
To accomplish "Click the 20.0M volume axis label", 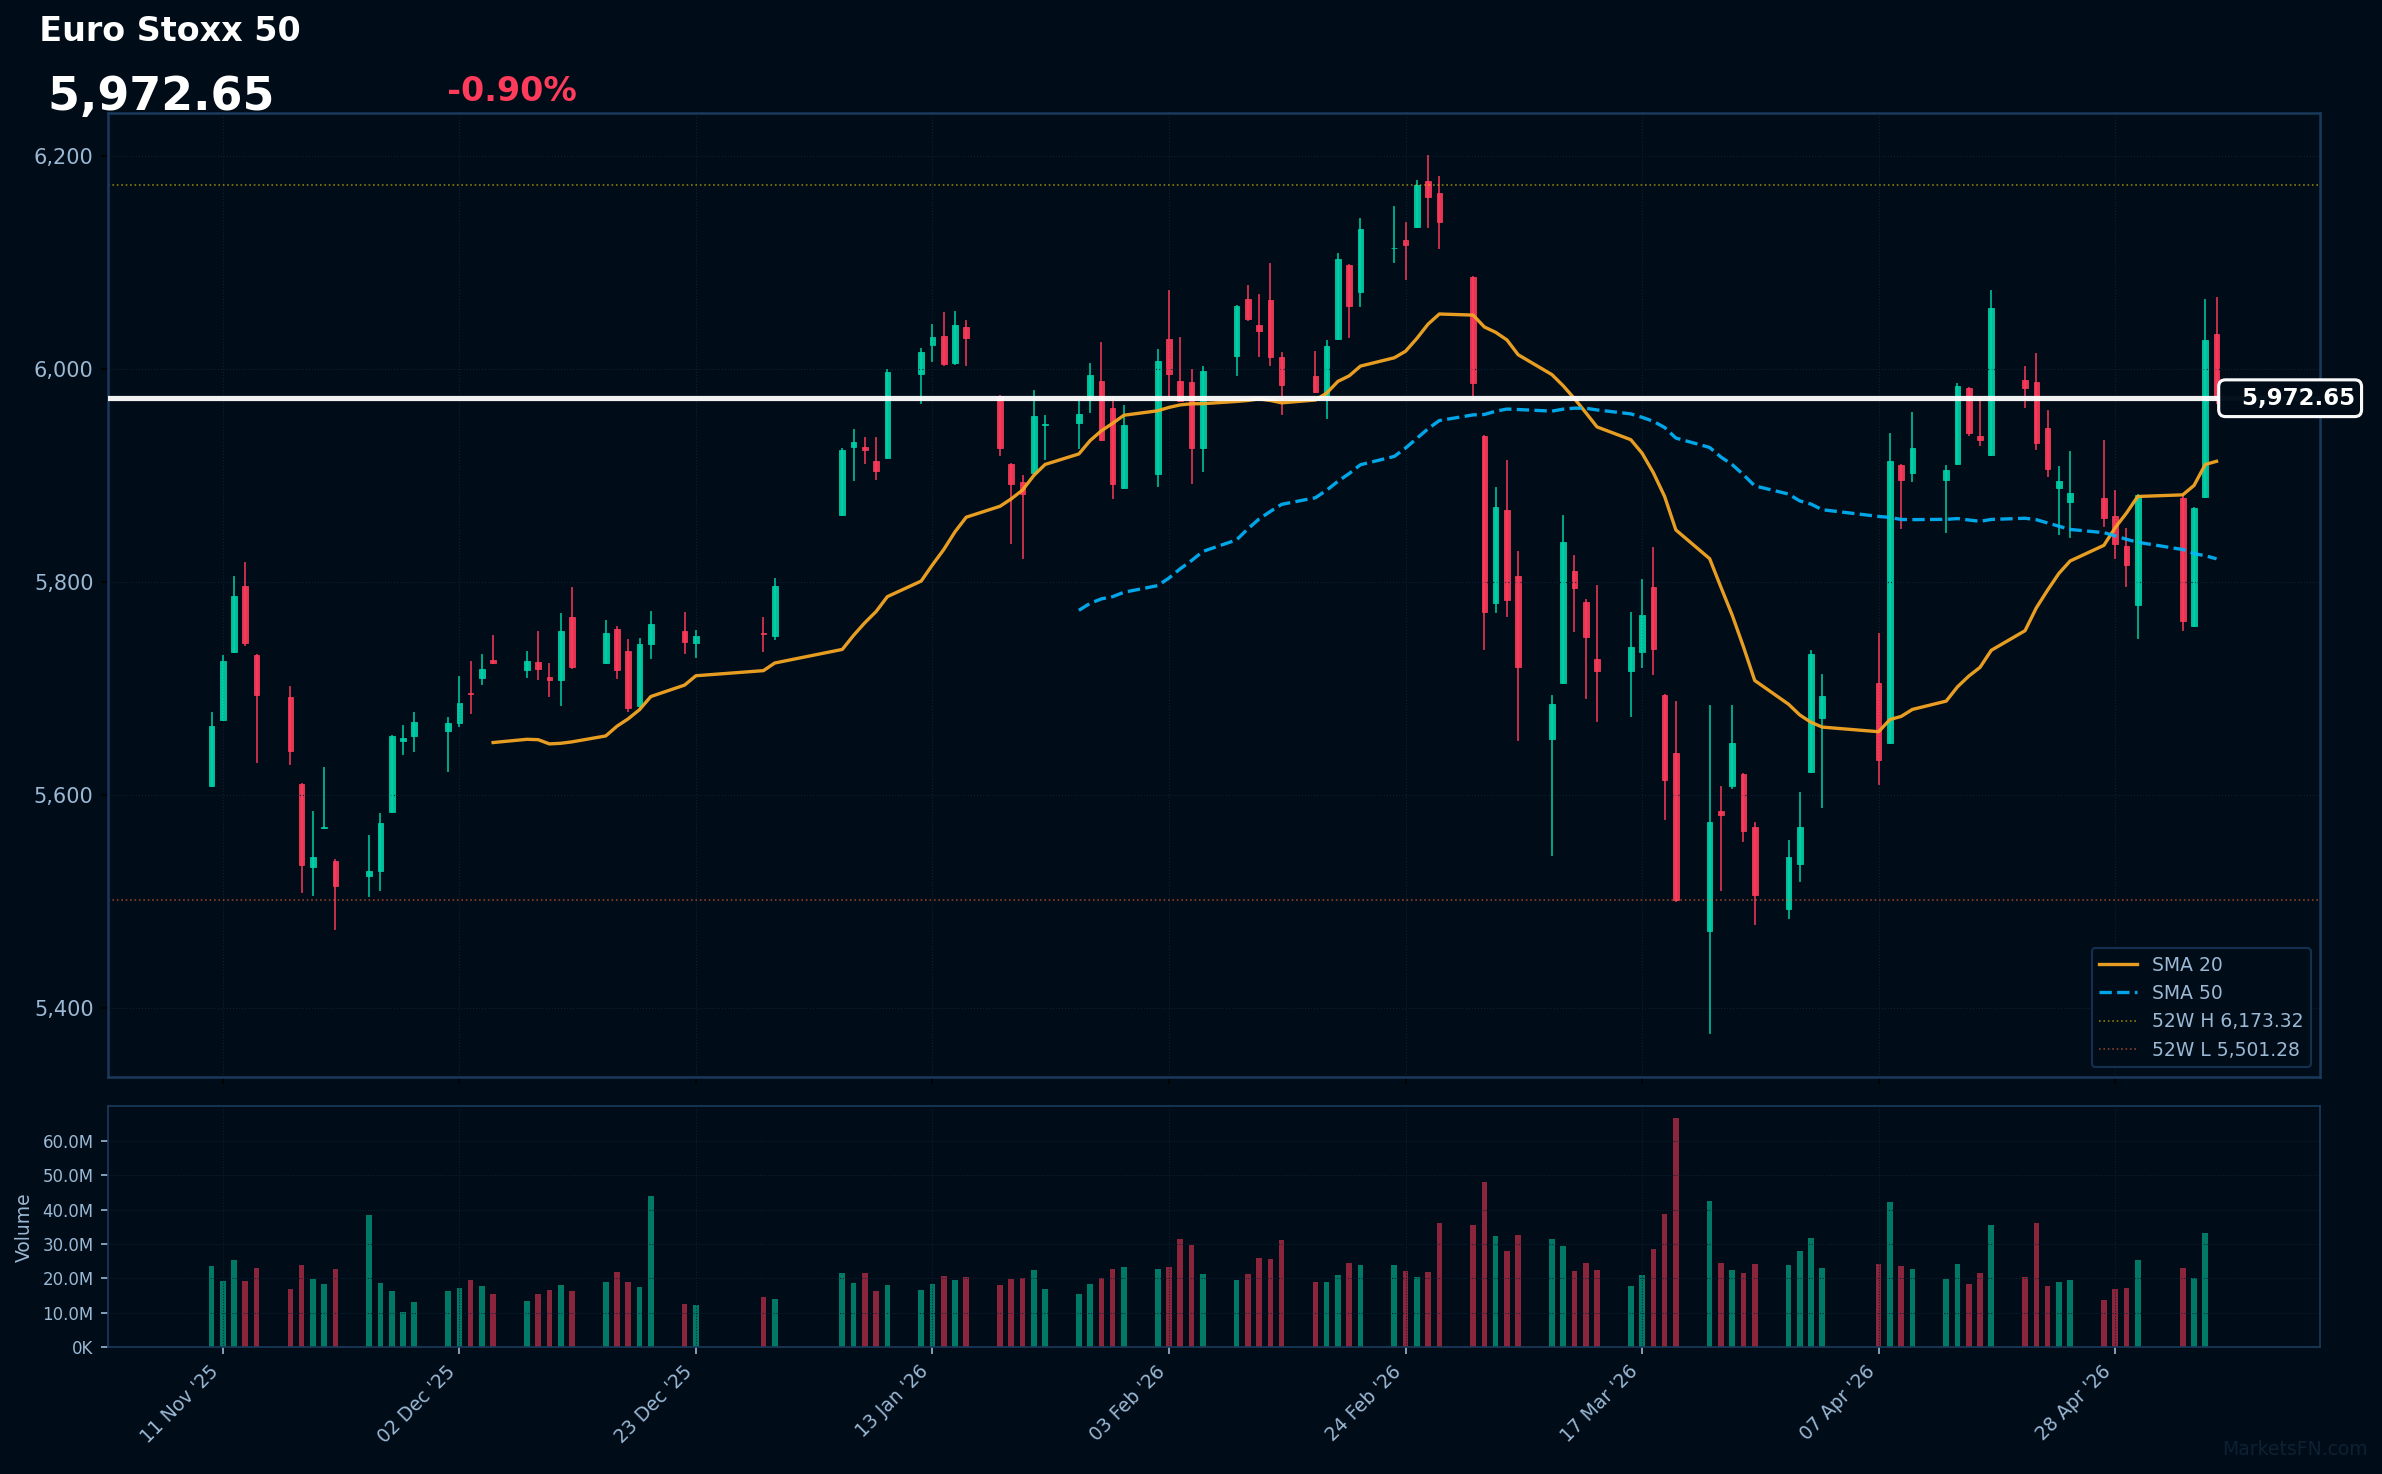I will click(x=68, y=1279).
